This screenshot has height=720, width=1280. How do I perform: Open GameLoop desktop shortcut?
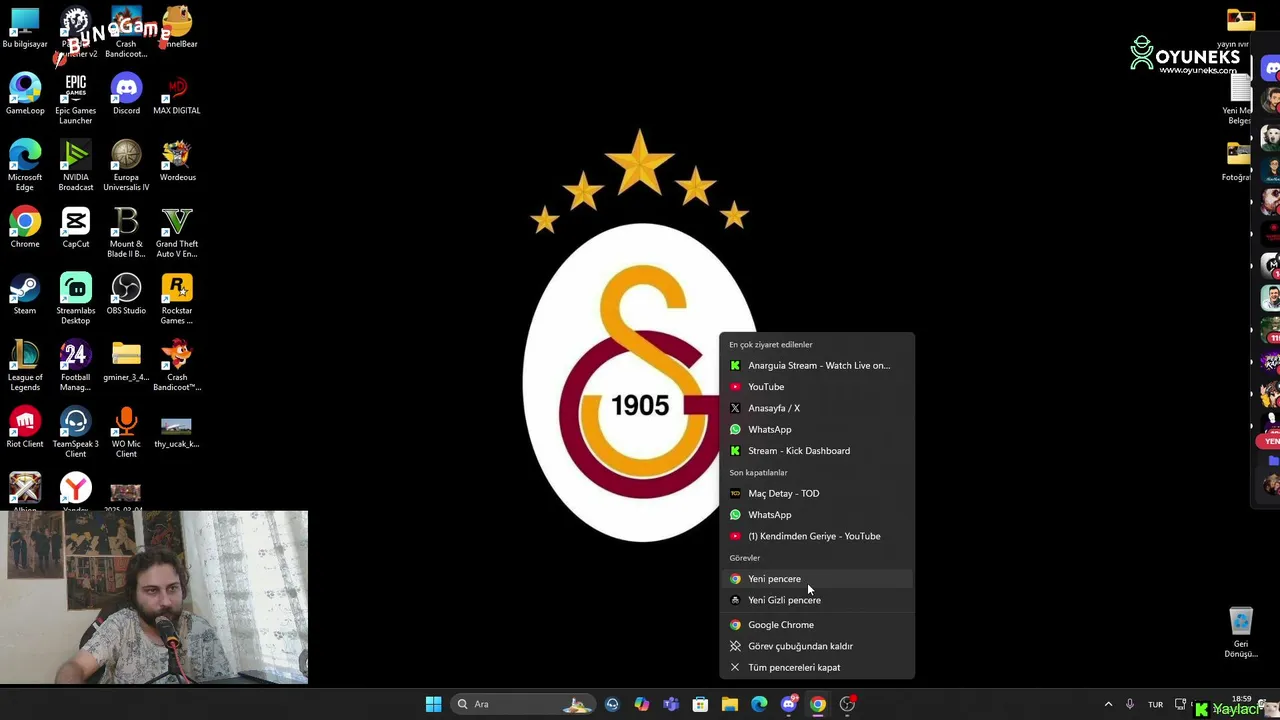(x=25, y=94)
